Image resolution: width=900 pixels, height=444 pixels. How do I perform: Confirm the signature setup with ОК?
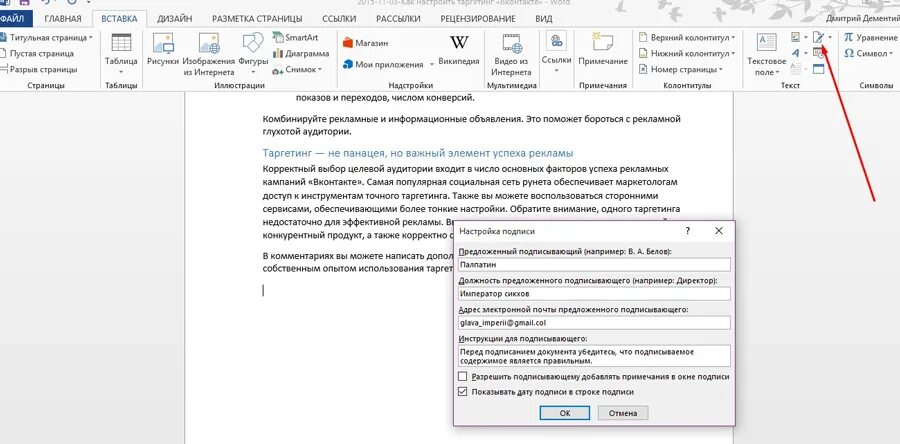coord(565,412)
